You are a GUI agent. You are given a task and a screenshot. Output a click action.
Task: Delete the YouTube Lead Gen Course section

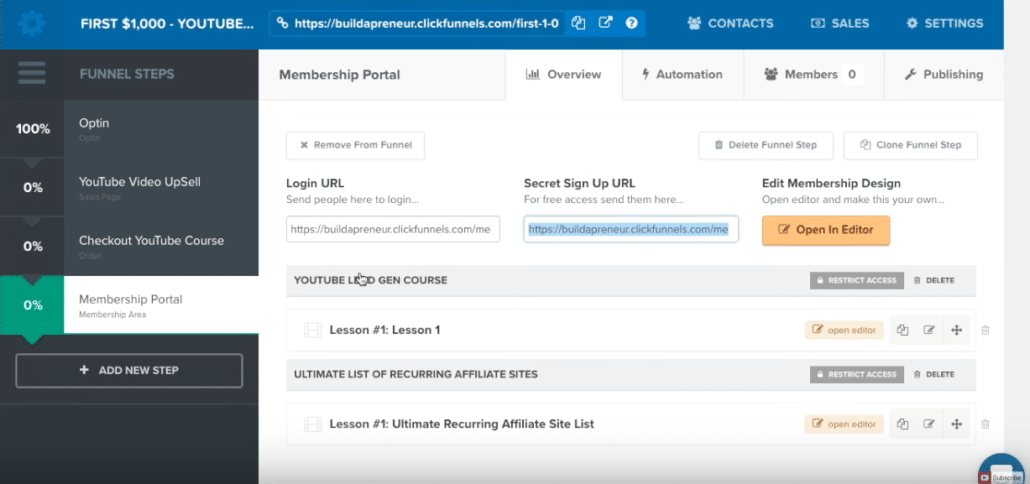[934, 280]
